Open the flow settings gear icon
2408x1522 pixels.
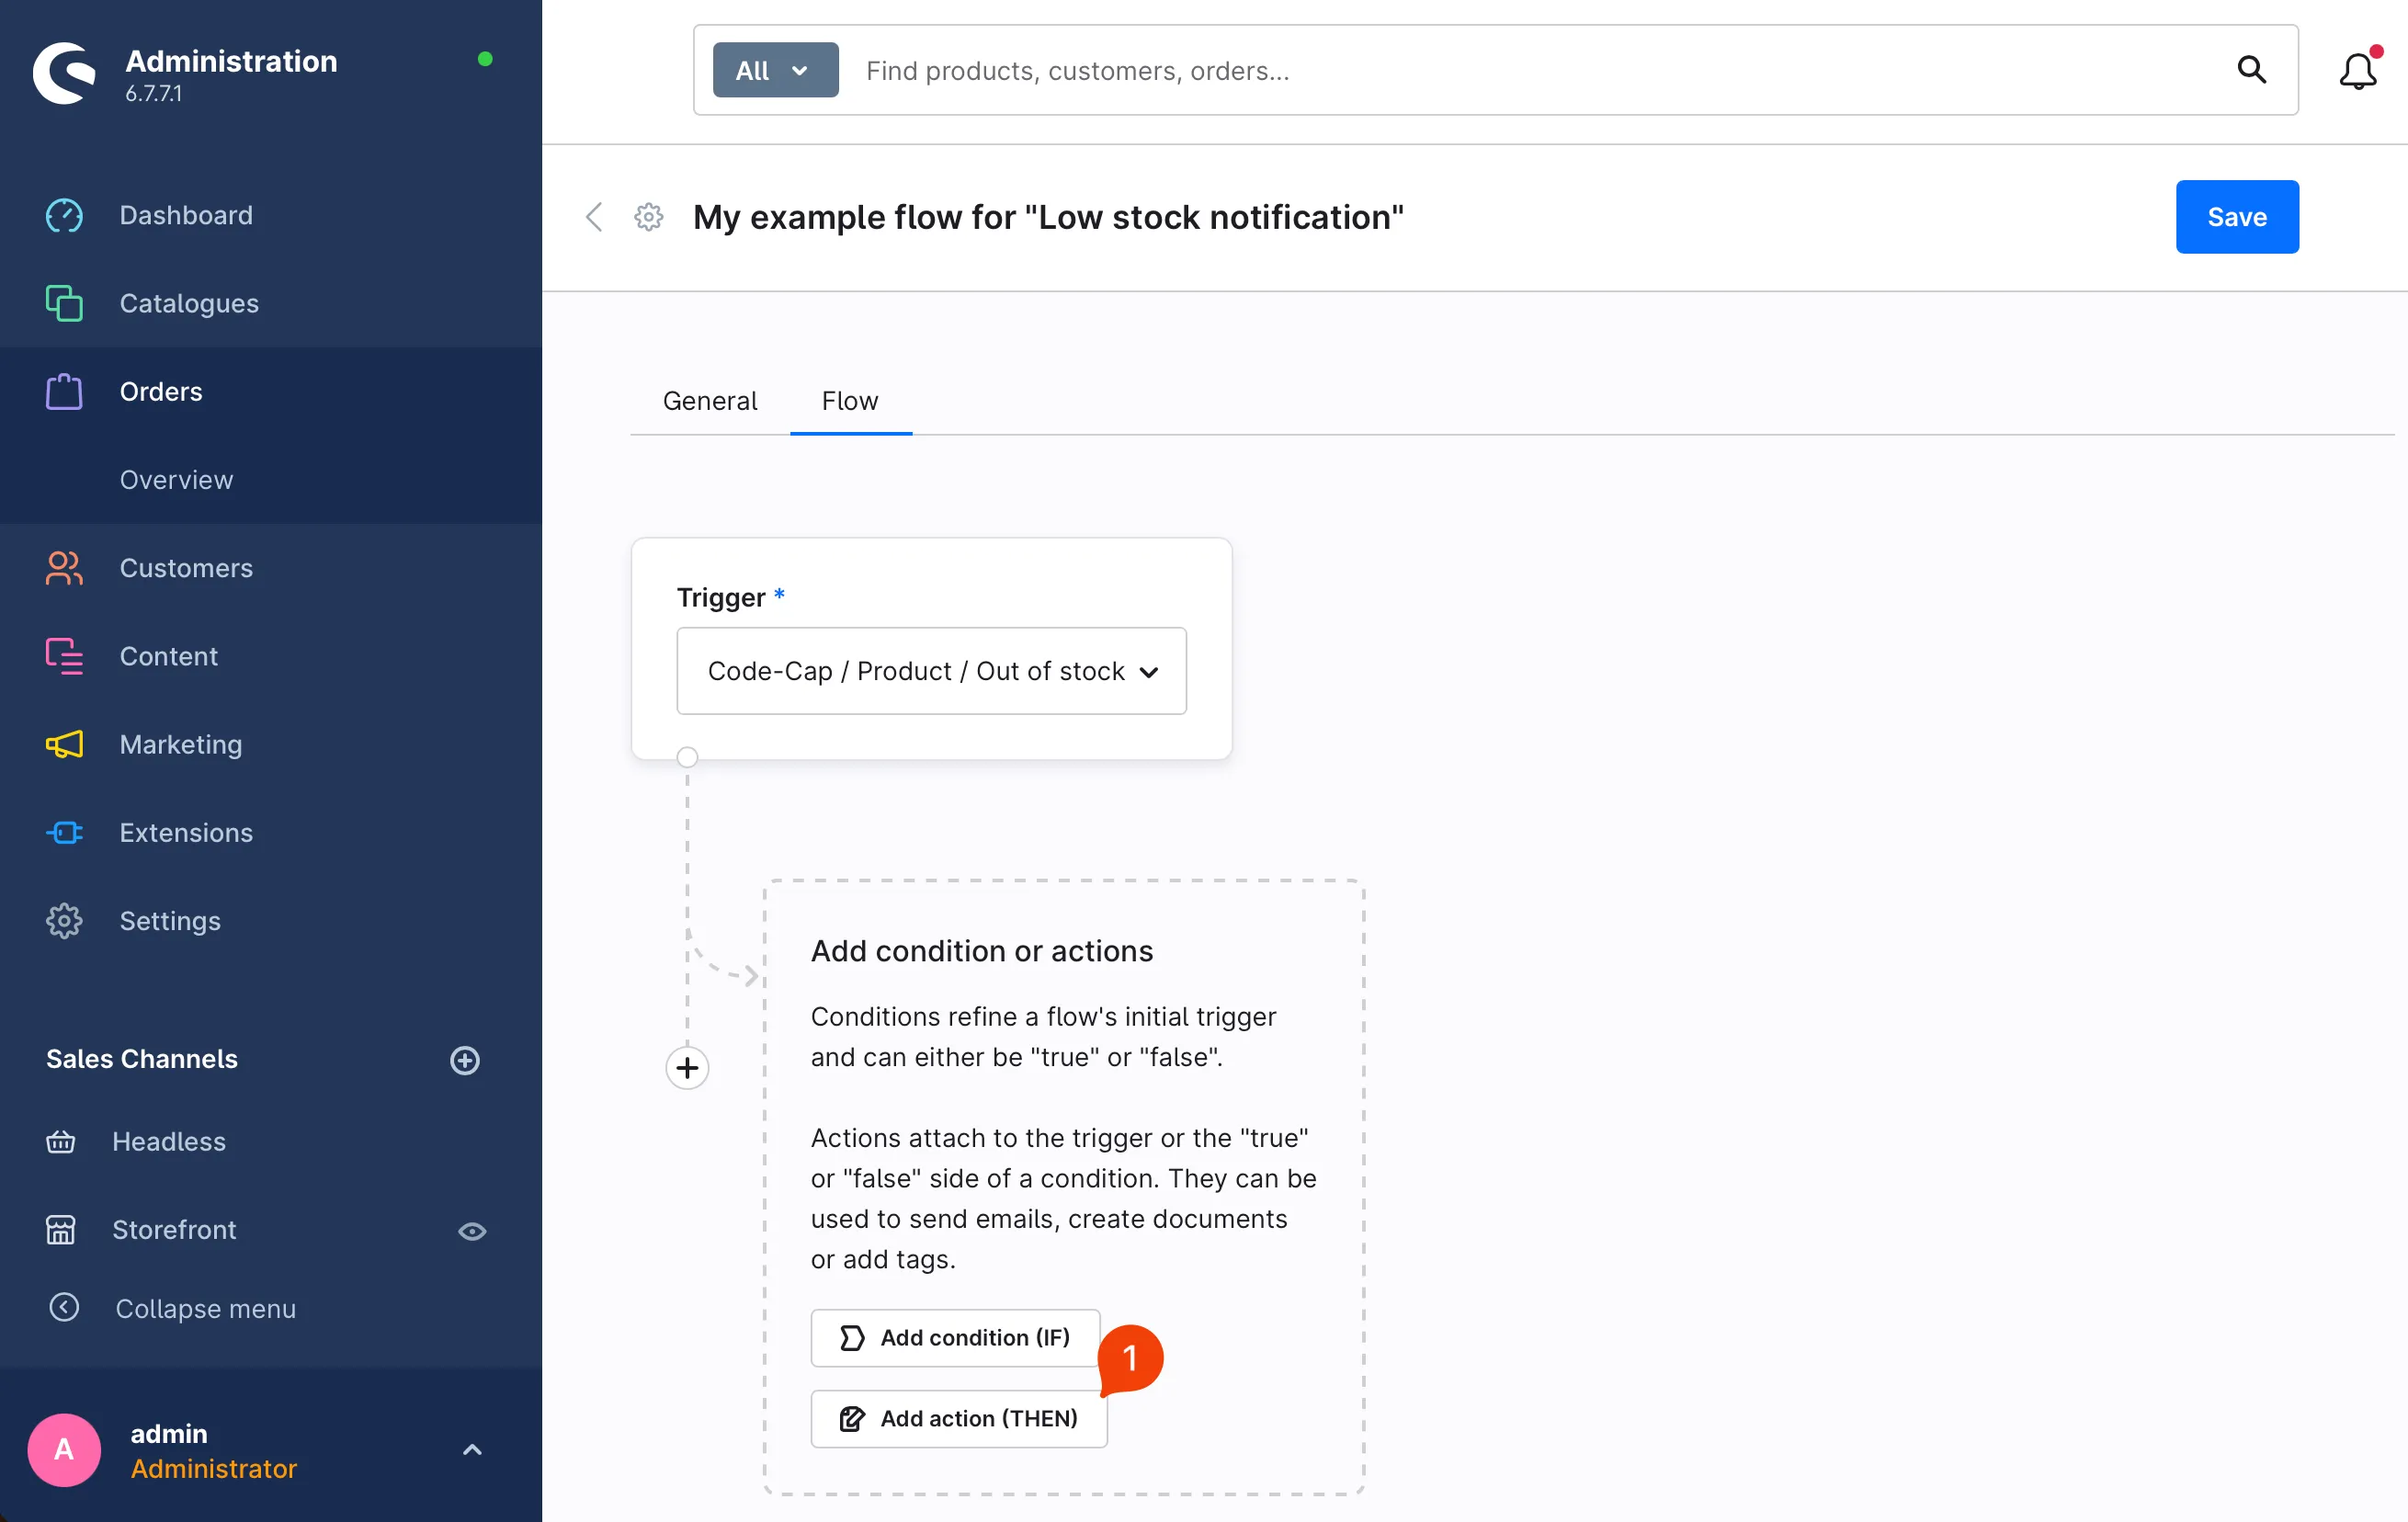click(648, 217)
